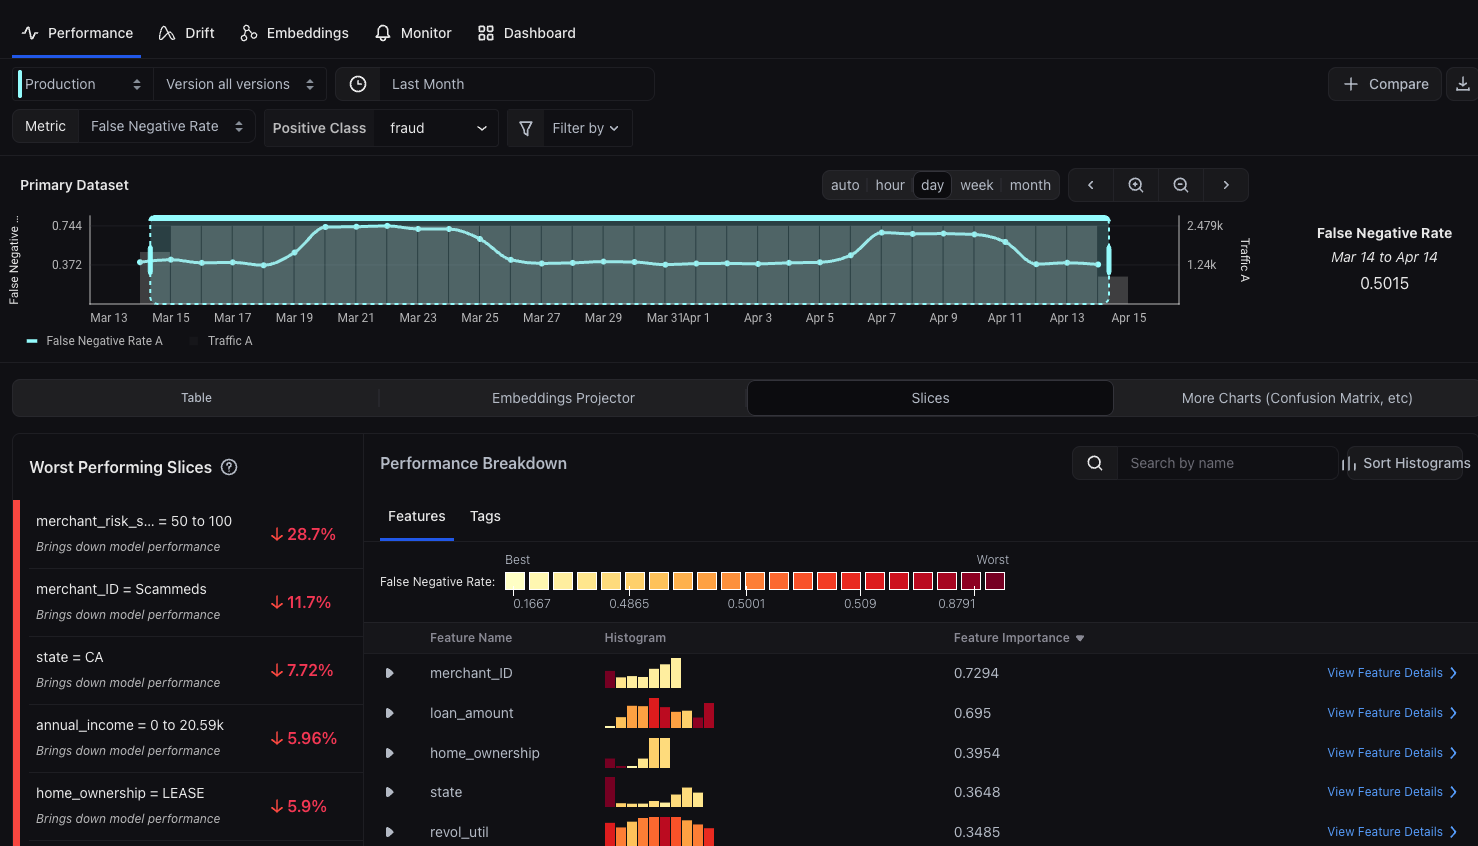View Feature Details for merchant_ID
1478x846 pixels.
[1392, 673]
